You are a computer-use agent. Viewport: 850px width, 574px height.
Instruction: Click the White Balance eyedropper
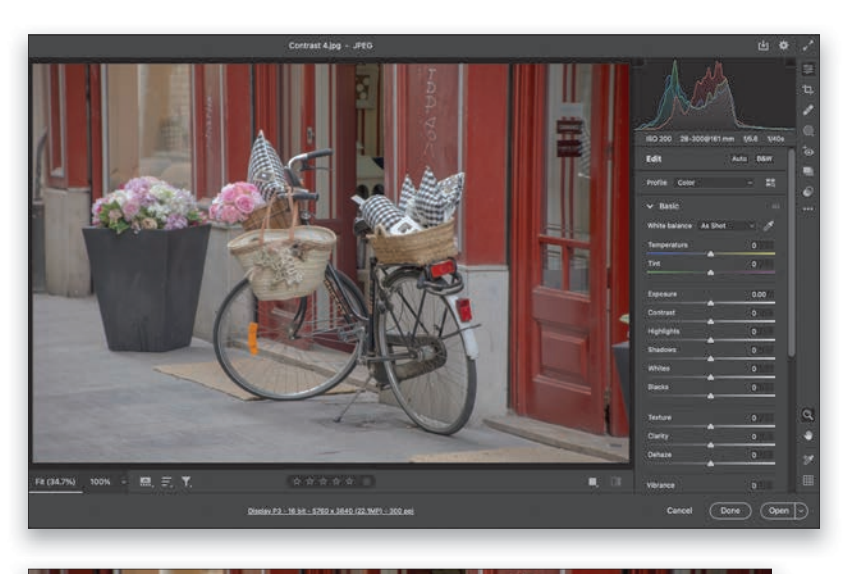[x=769, y=226]
